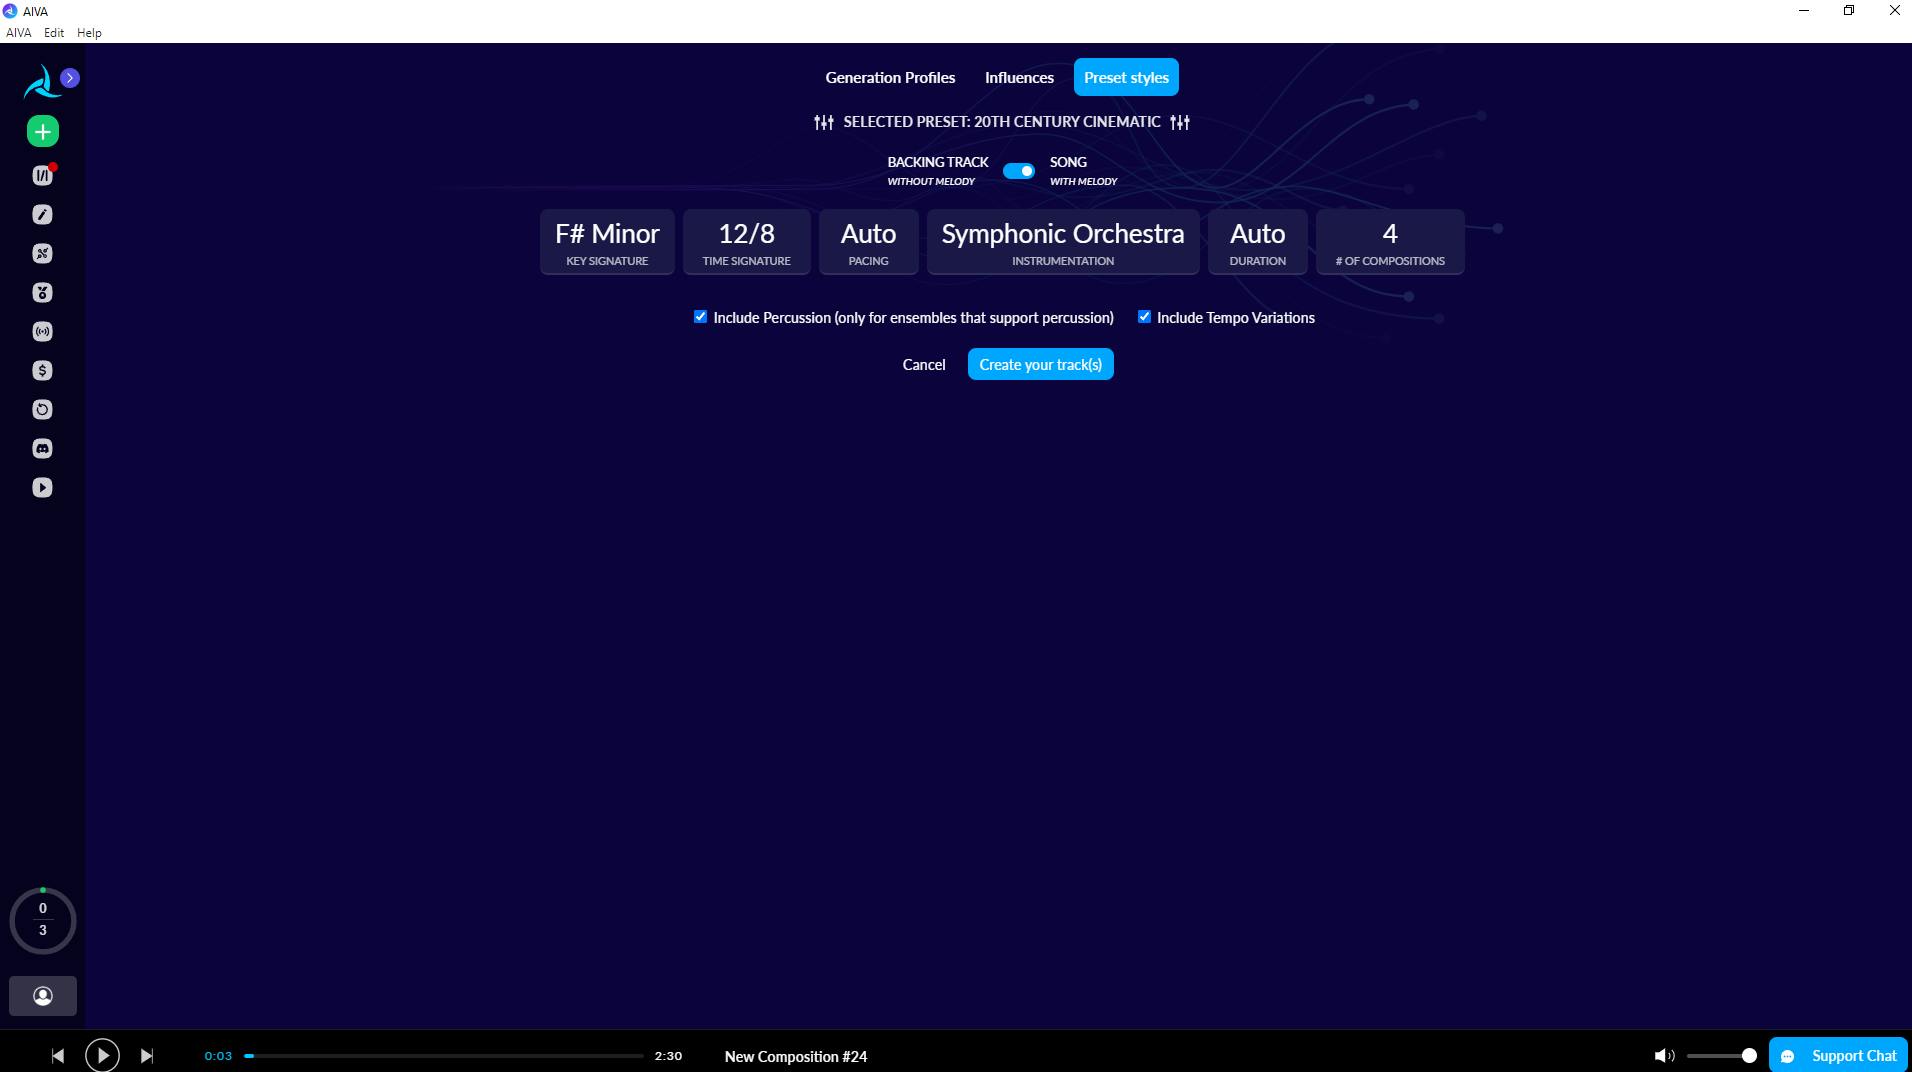Click the 0:03 elapsed time display
This screenshot has height=1072, width=1912.
(x=218, y=1056)
